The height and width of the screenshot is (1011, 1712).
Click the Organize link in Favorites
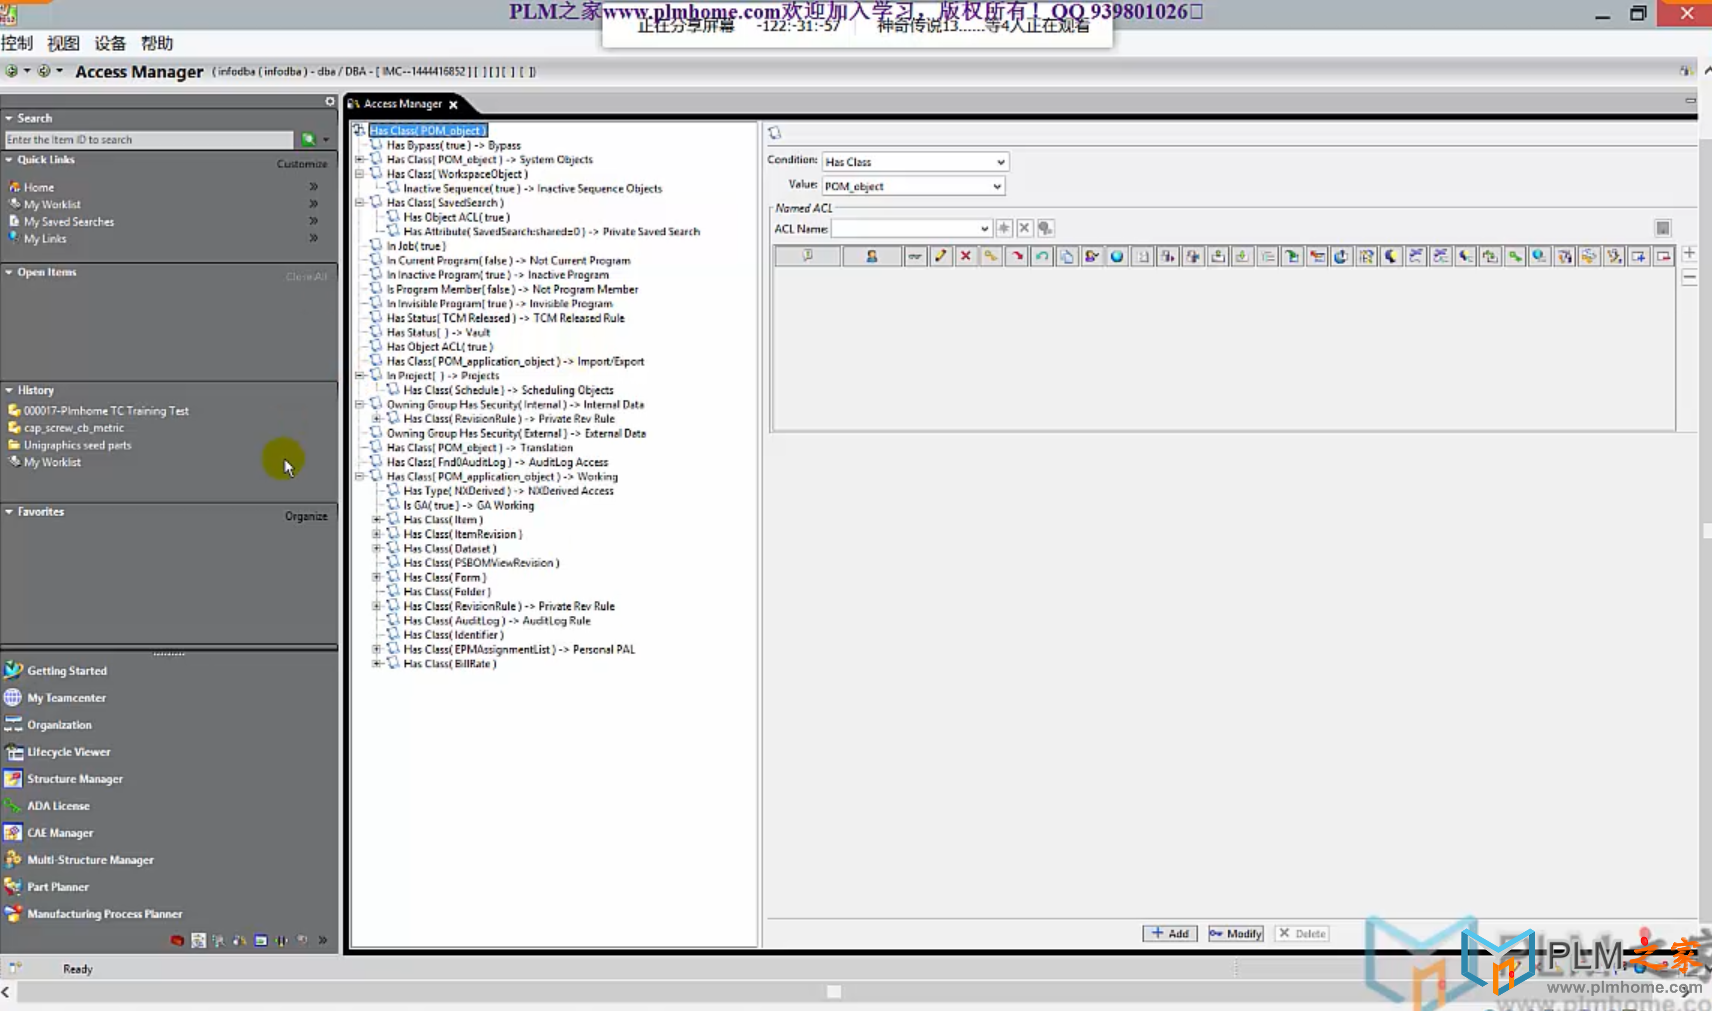coord(306,517)
